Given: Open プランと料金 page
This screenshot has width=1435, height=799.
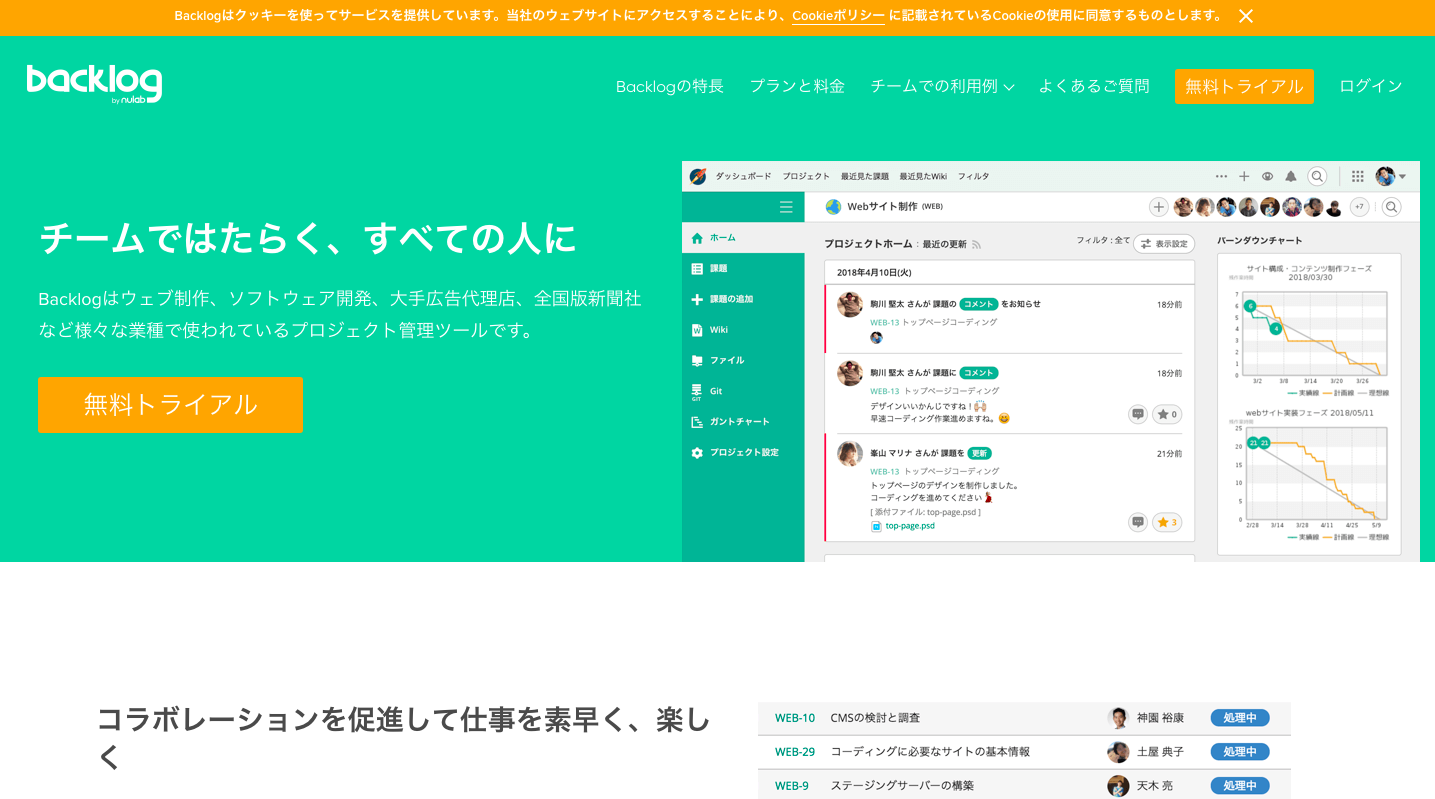Looking at the screenshot, I should click(797, 86).
